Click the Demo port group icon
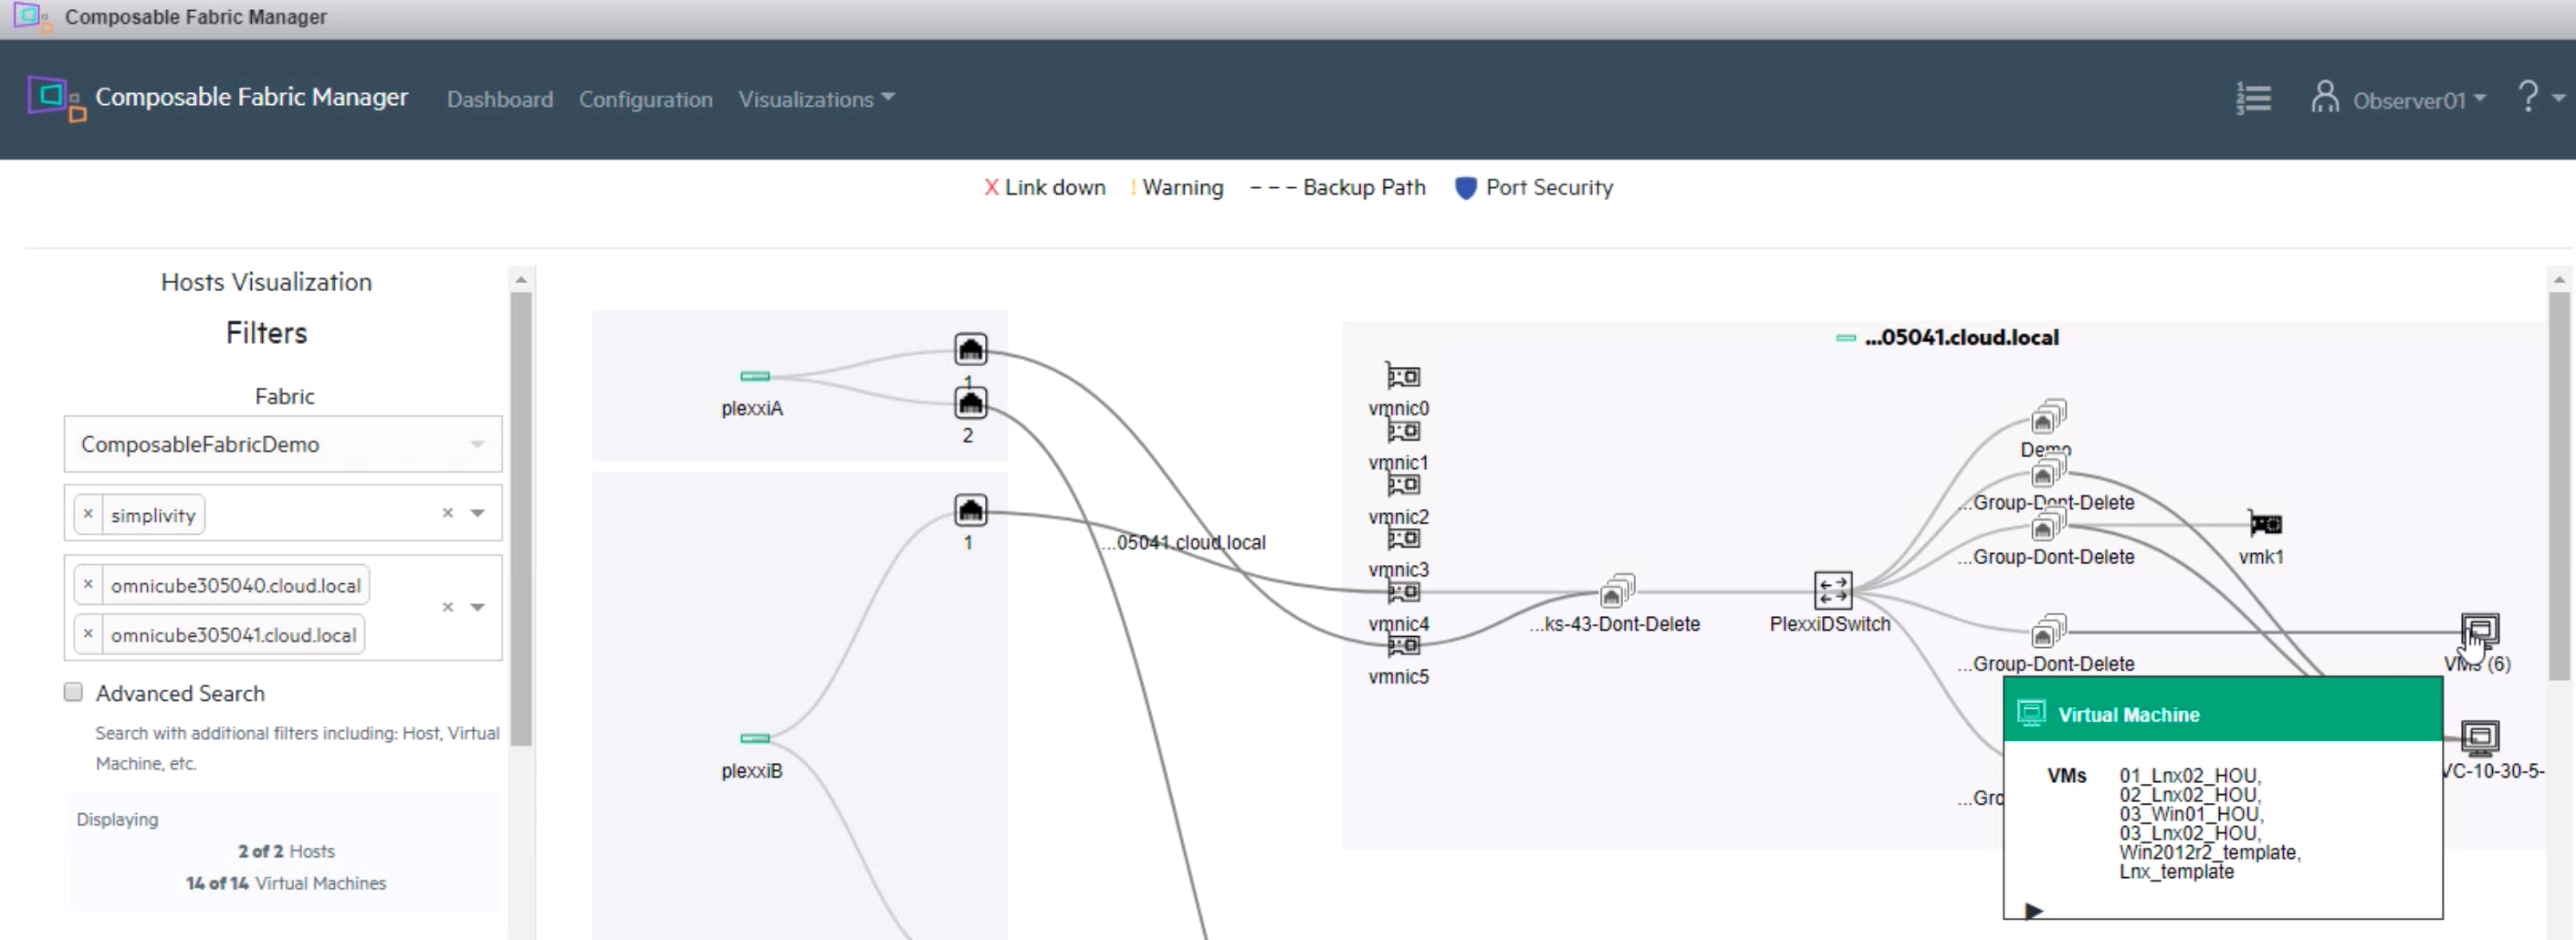 click(2048, 416)
